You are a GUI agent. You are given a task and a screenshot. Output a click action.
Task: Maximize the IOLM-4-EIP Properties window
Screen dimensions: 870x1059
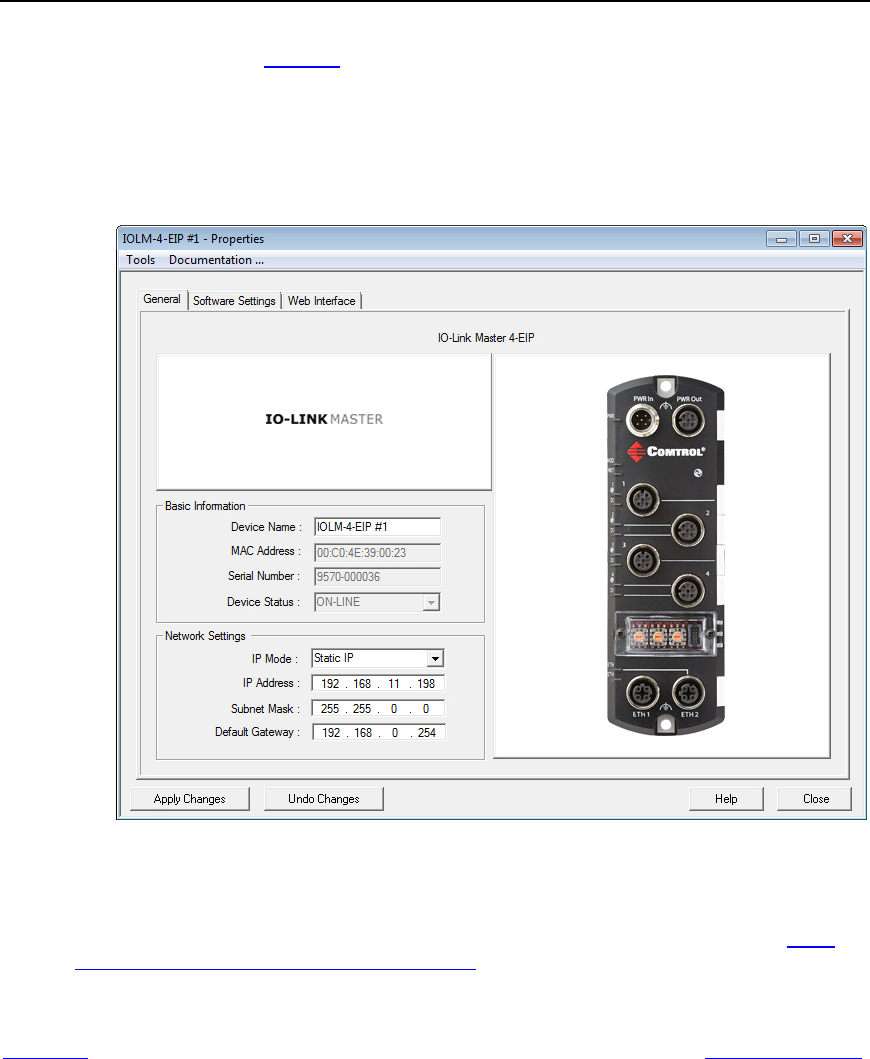[815, 239]
